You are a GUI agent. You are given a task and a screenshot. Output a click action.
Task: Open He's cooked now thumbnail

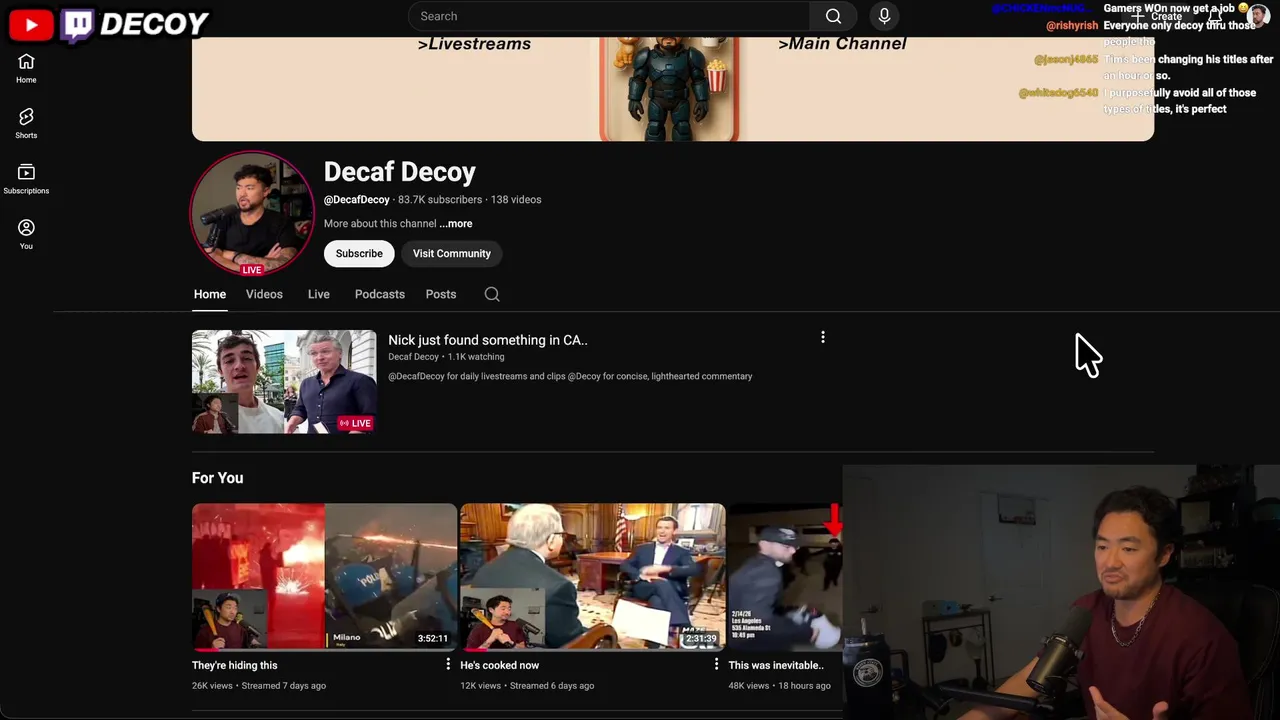(592, 576)
